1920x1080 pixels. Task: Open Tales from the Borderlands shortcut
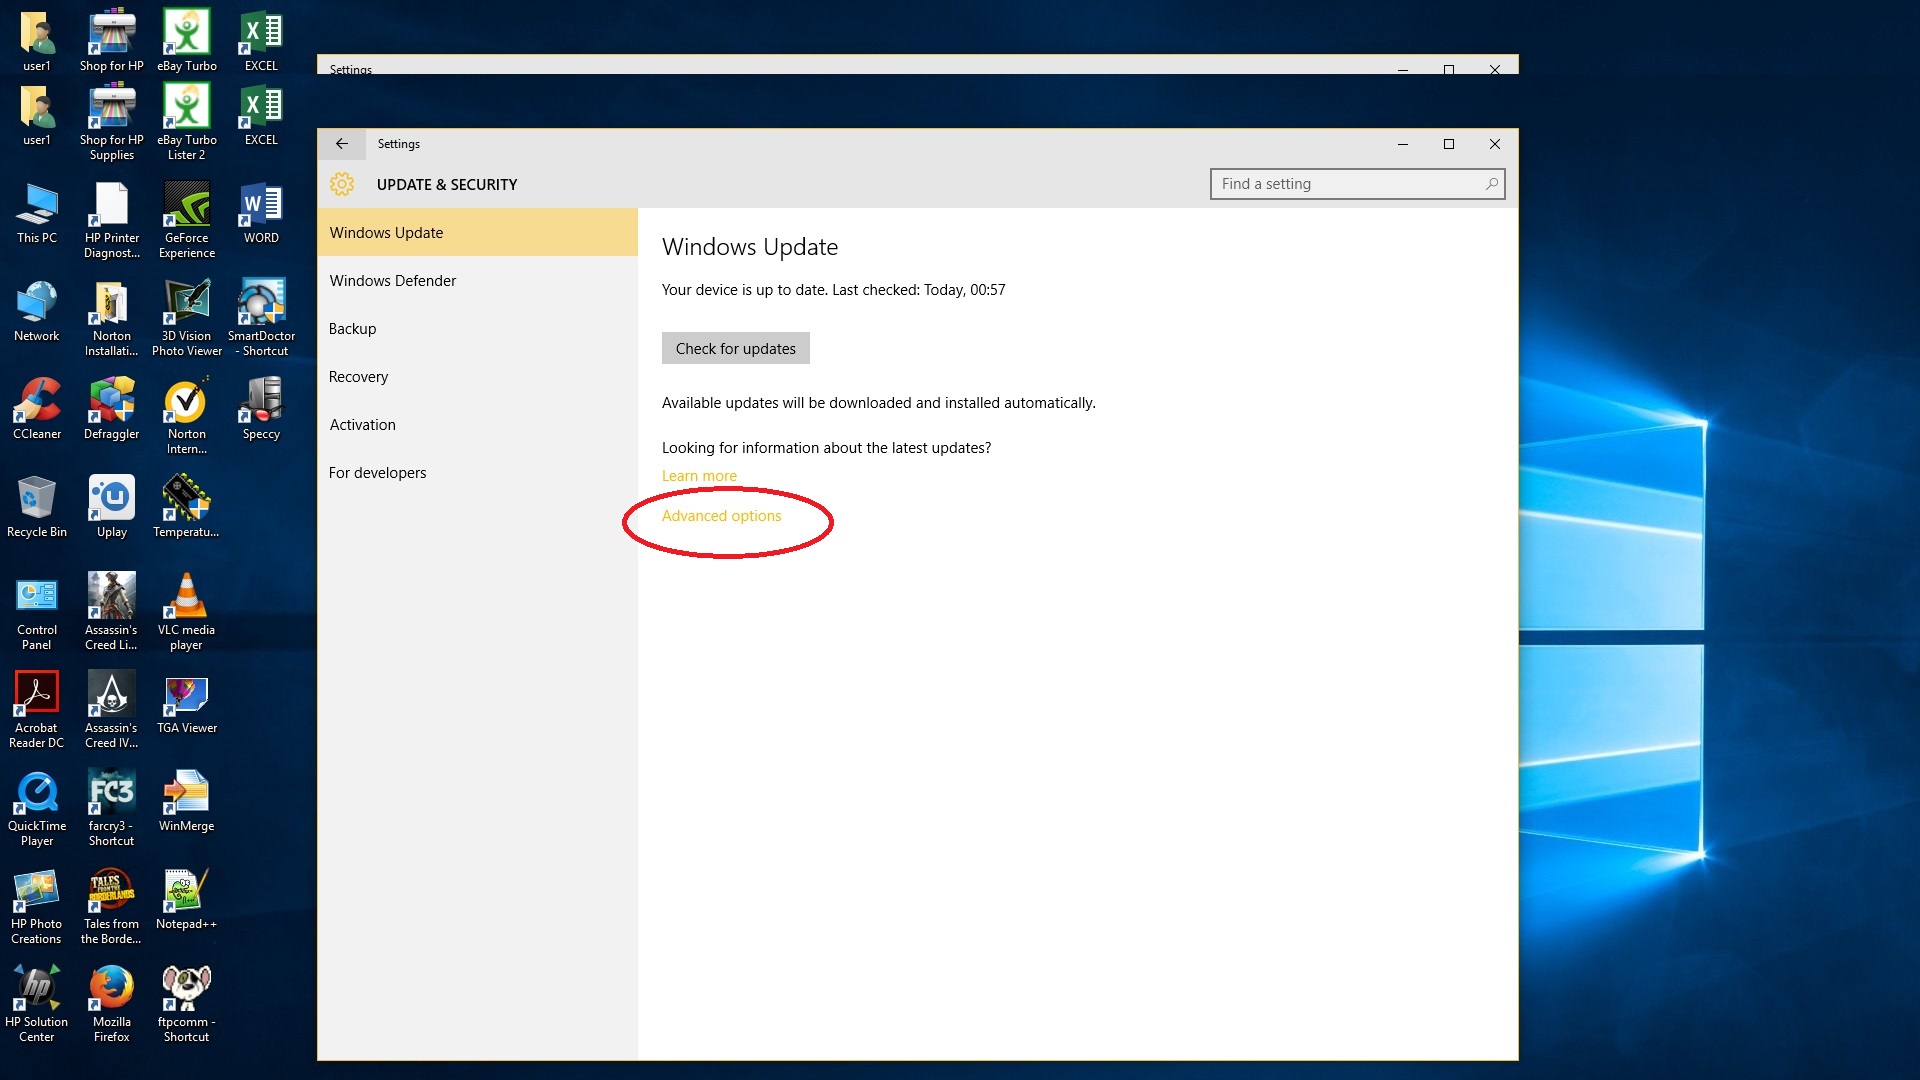click(112, 905)
